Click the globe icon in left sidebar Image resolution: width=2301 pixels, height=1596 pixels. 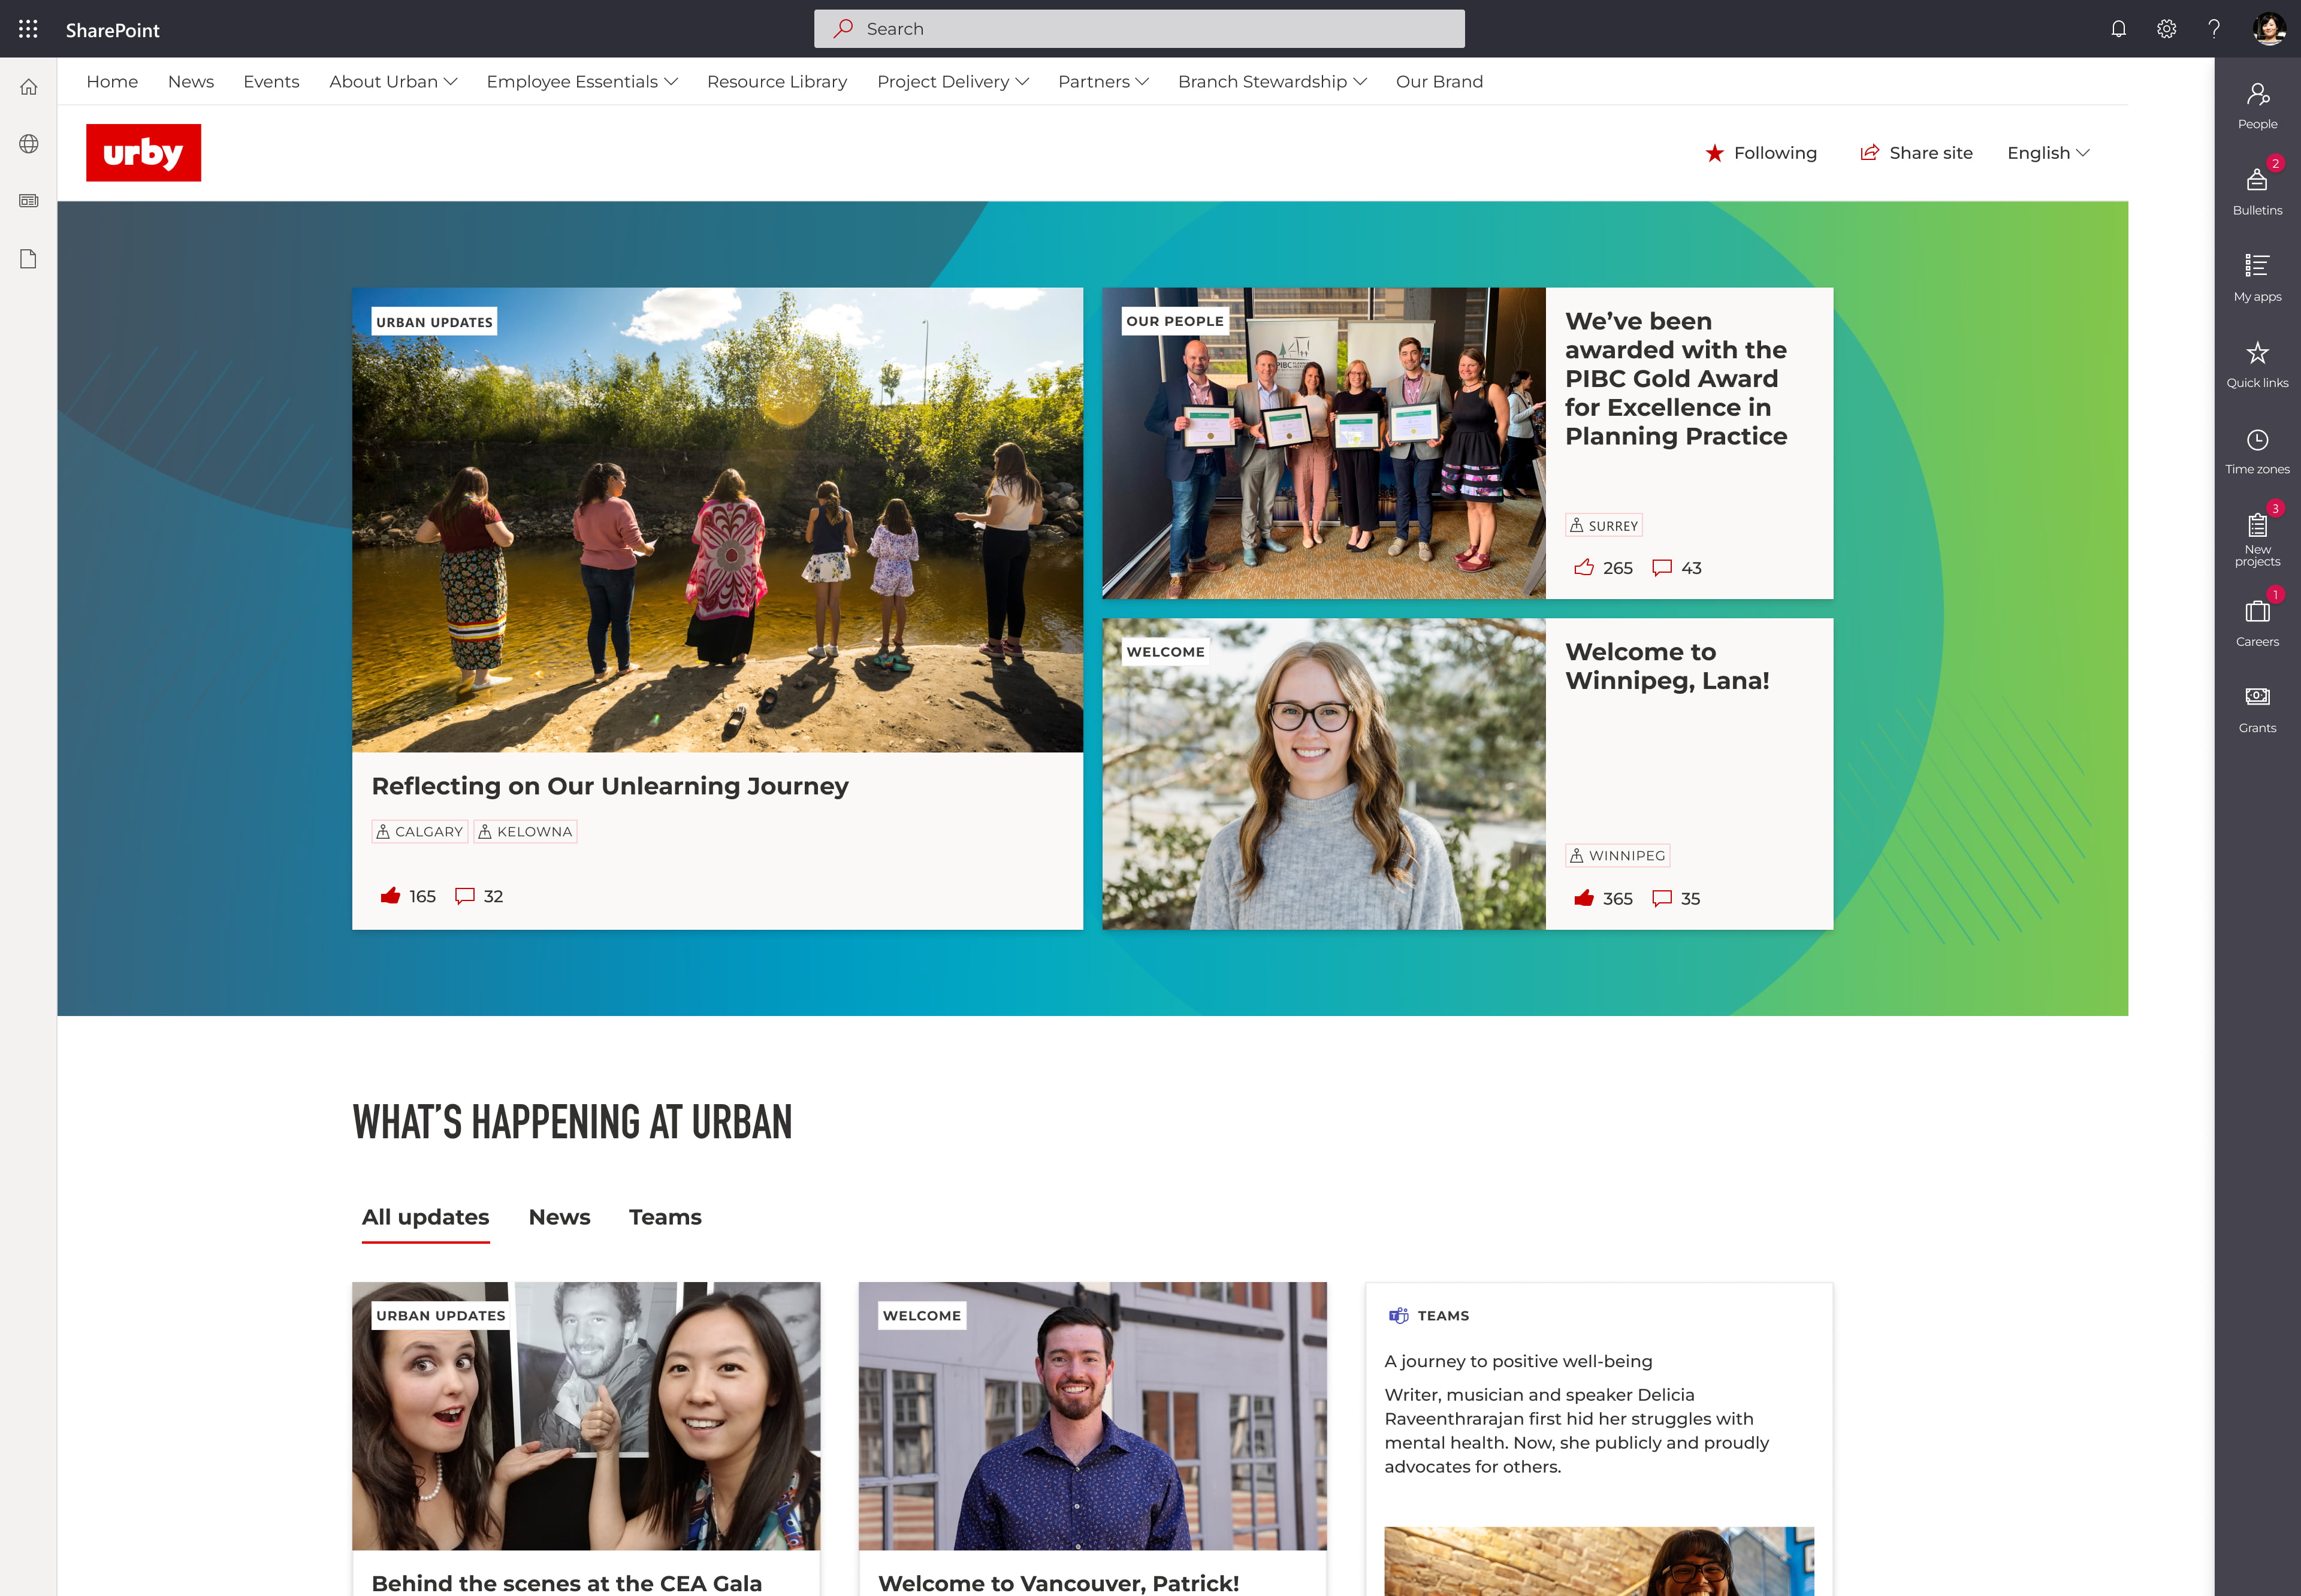(28, 143)
